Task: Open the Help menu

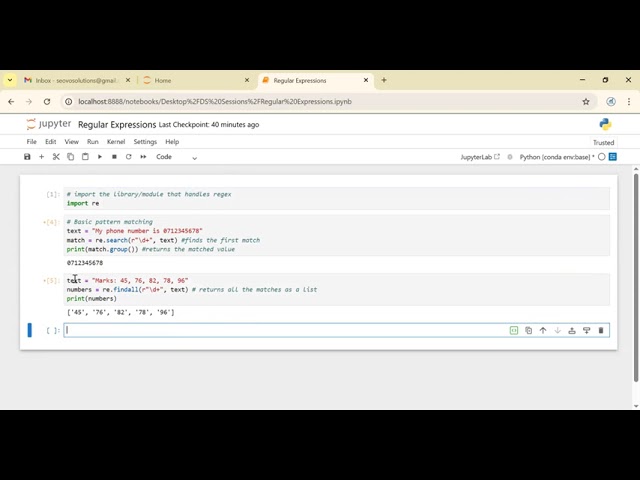Action: coord(172,142)
